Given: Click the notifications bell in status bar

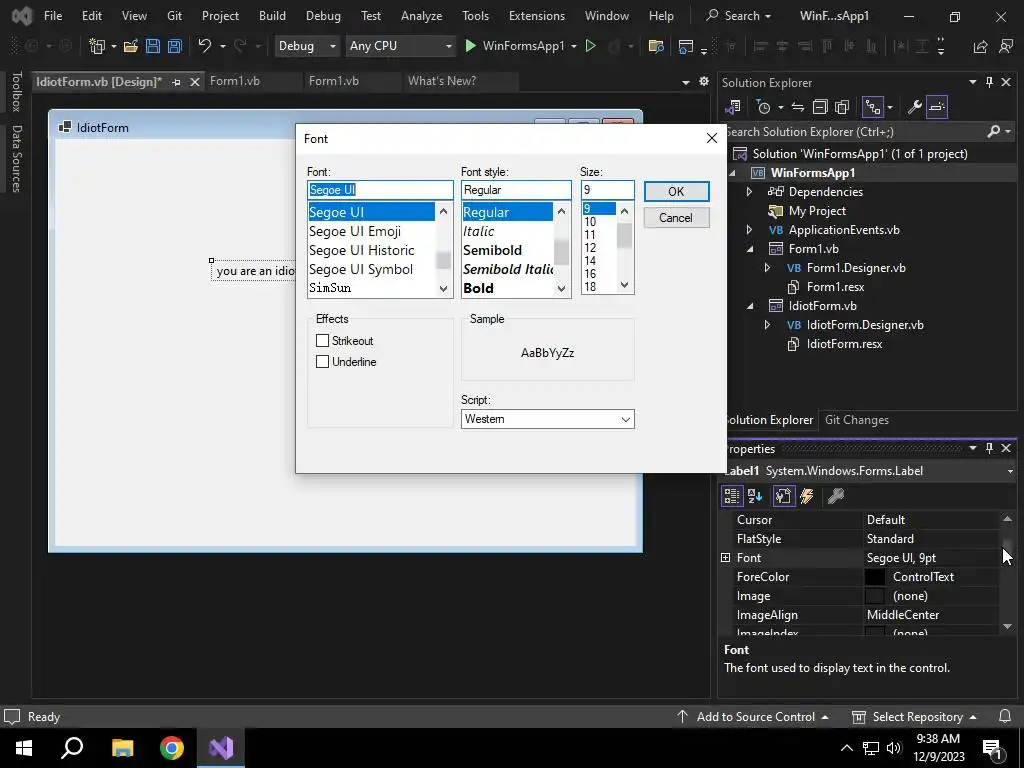Looking at the screenshot, I should tap(1006, 716).
